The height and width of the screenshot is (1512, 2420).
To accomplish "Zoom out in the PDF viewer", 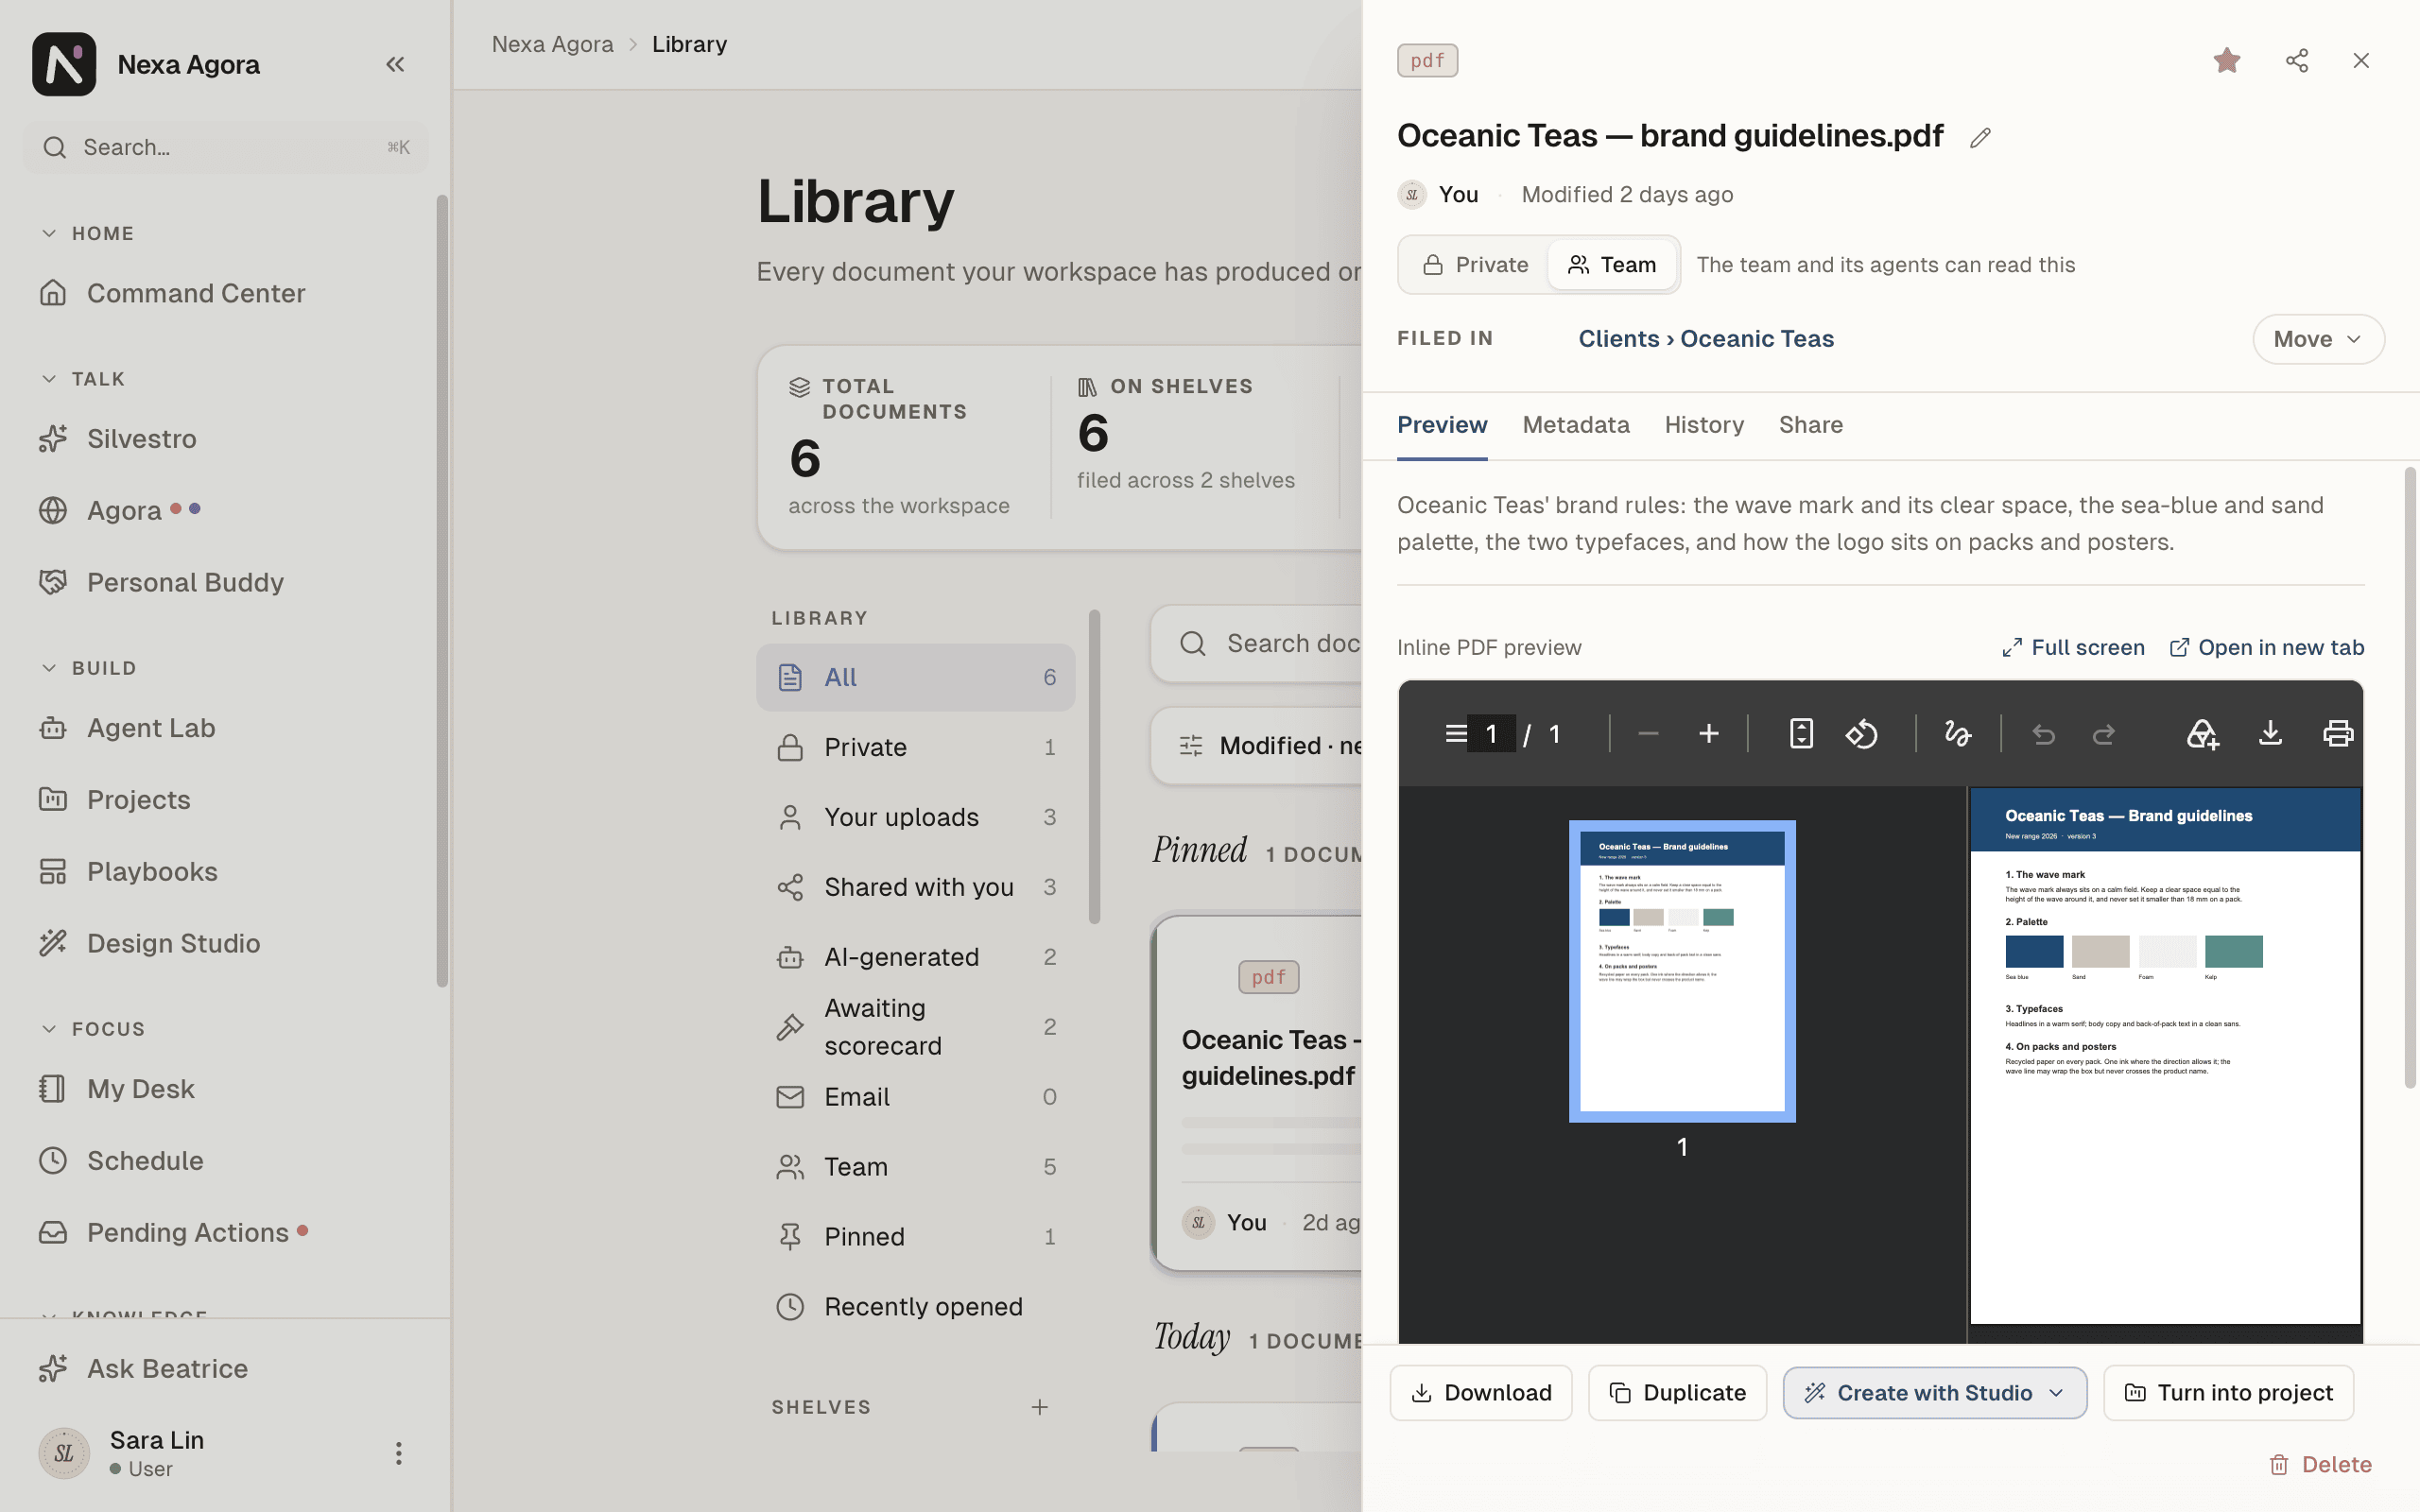I will [1648, 734].
